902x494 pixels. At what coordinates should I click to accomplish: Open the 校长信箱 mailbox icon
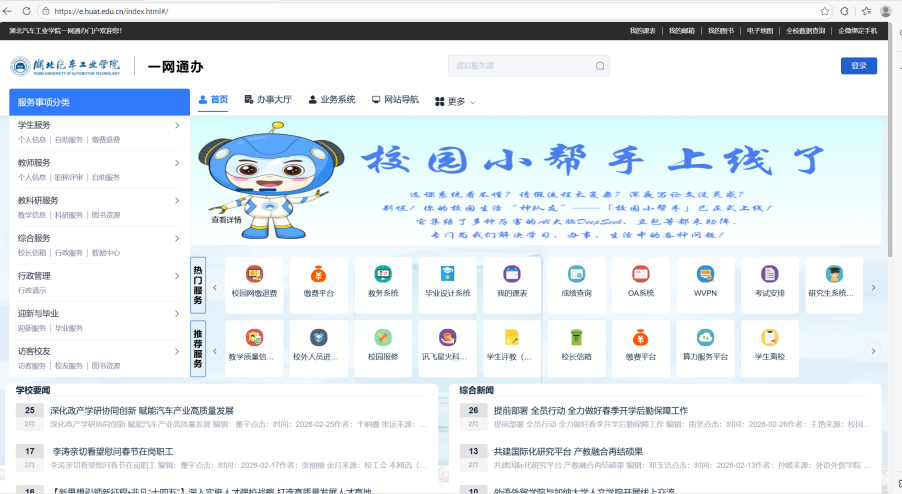tap(576, 338)
